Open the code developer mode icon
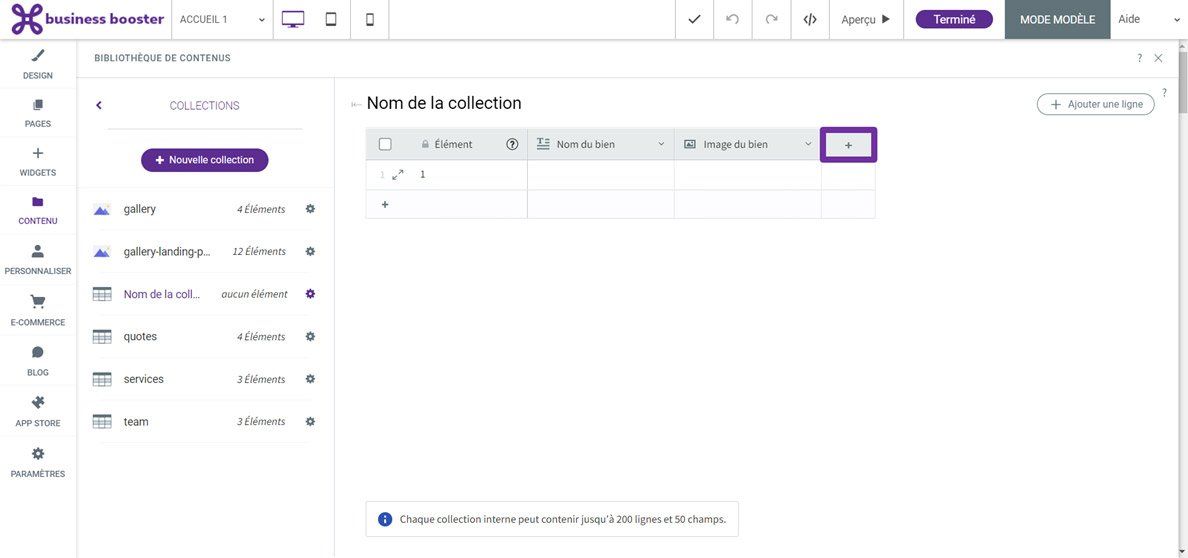 pyautogui.click(x=810, y=20)
